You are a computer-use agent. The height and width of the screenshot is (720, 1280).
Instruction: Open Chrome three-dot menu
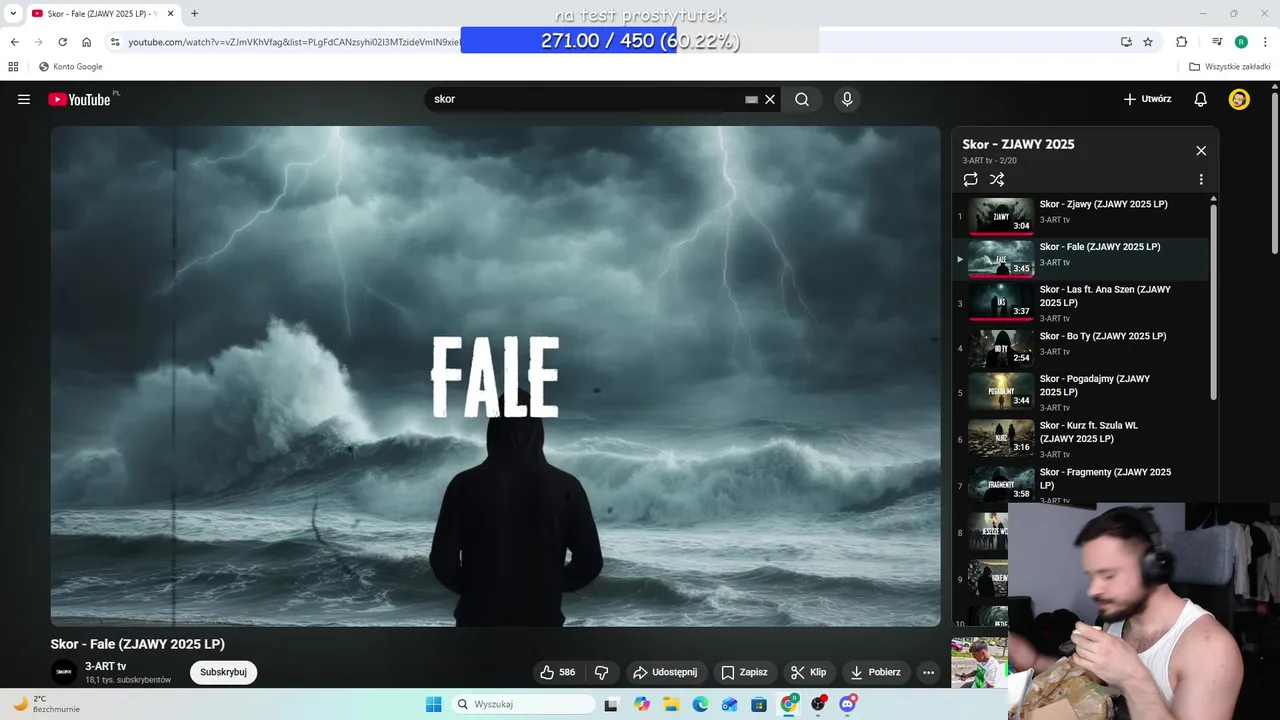1265,42
